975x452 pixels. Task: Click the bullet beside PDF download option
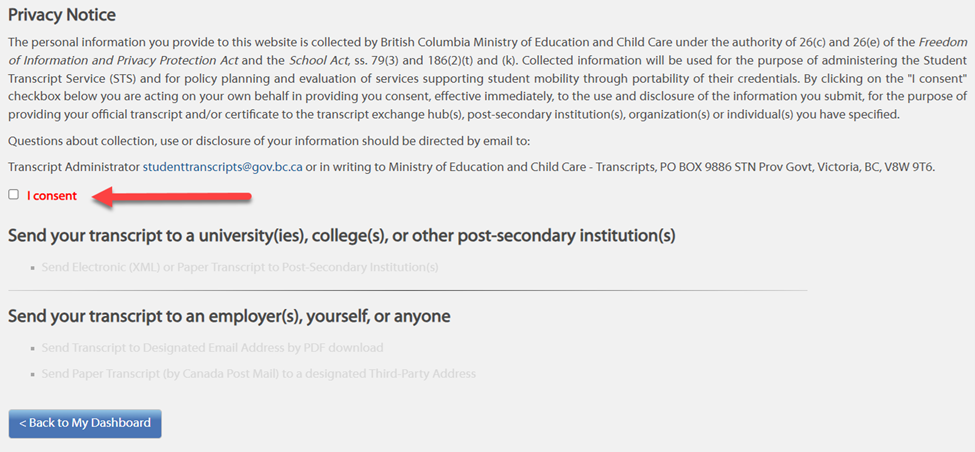[33, 348]
